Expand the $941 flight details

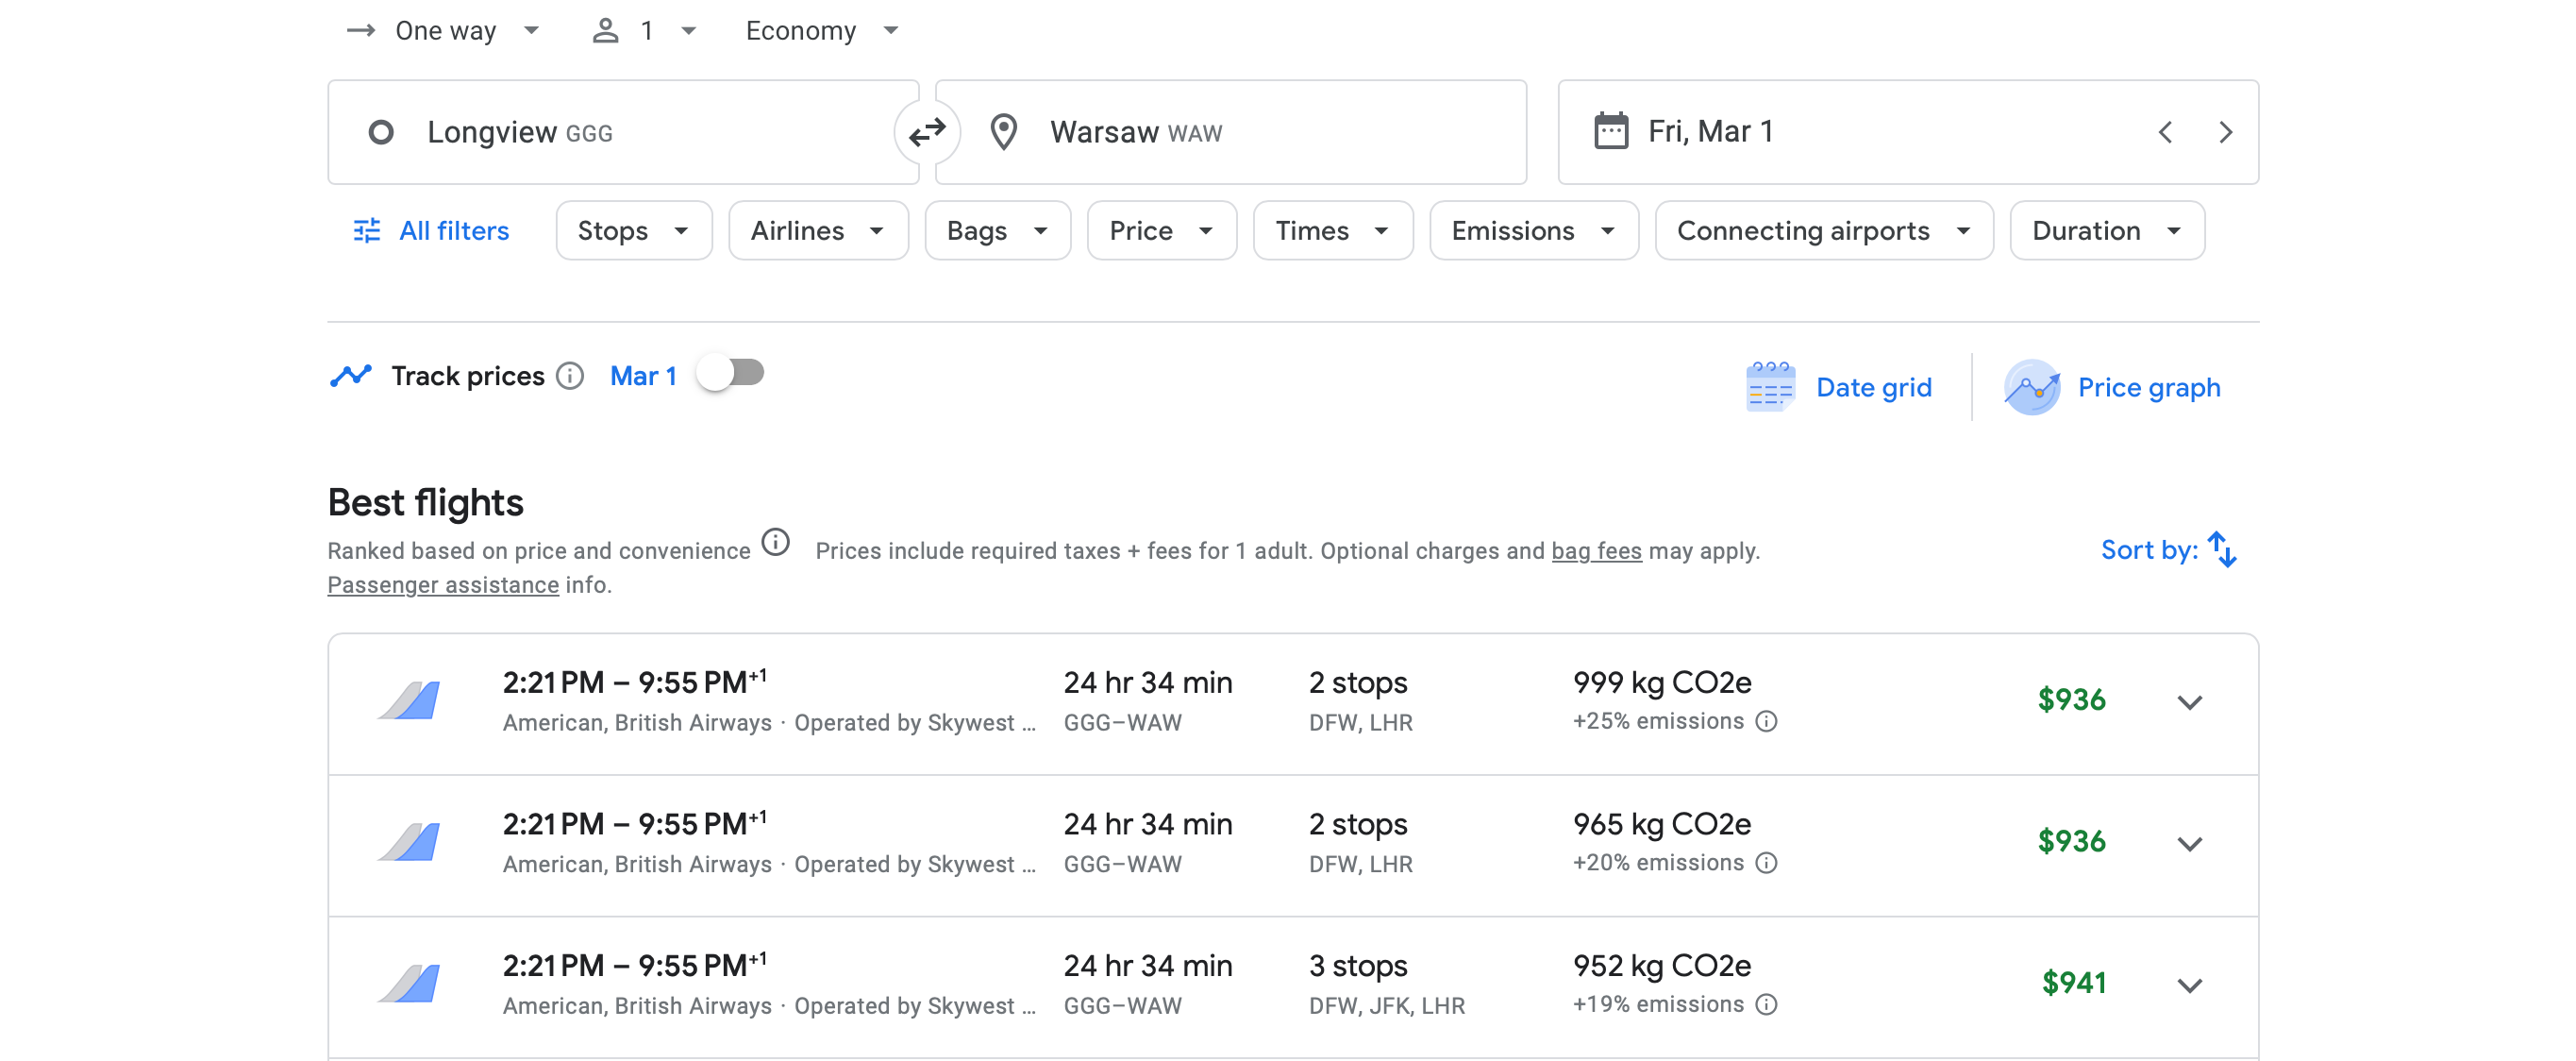click(x=2189, y=985)
